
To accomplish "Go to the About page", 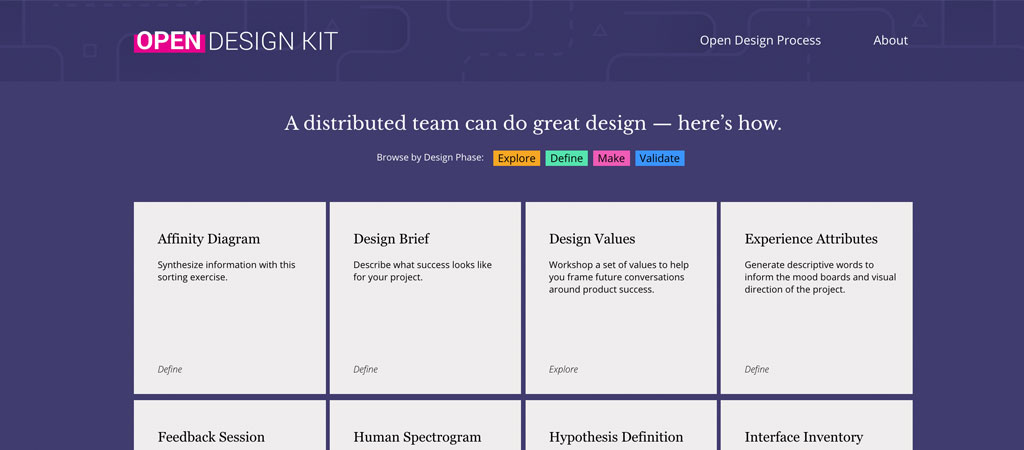I will (x=890, y=41).
